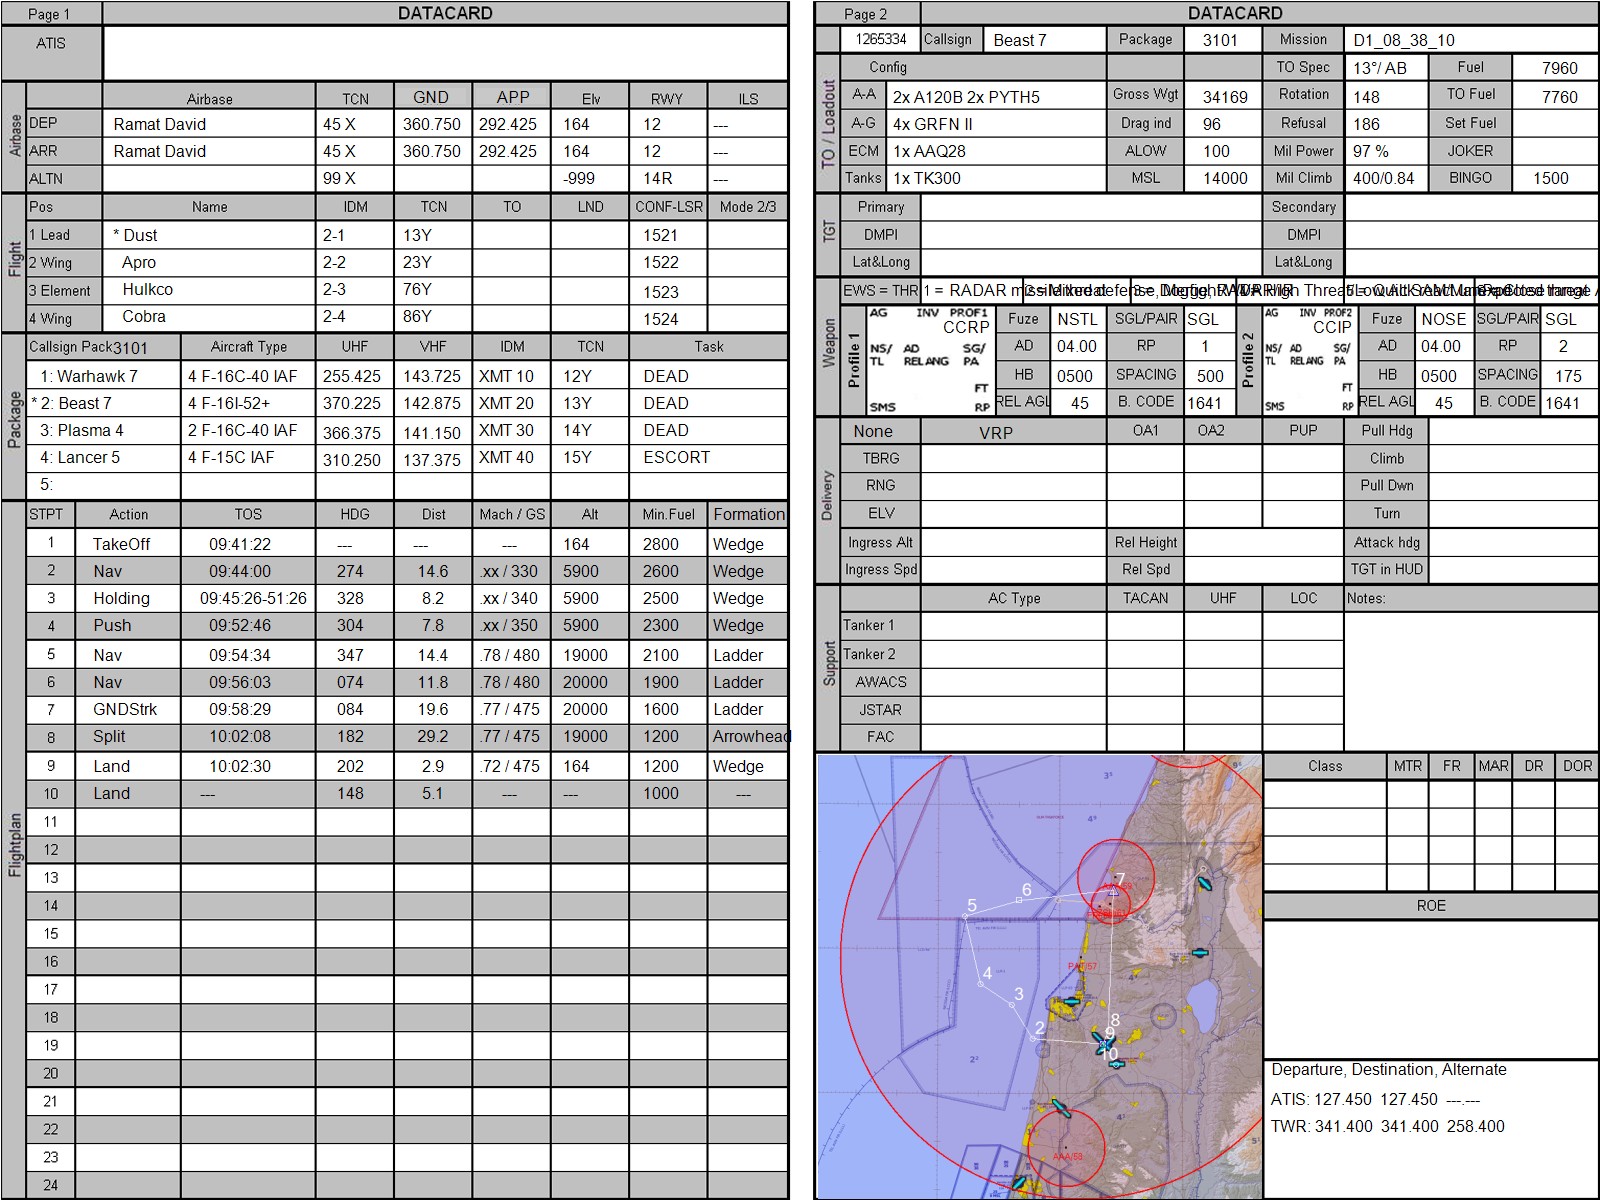Click the square marker at steerpoint 6
The height and width of the screenshot is (1200, 1600).
[1019, 901]
